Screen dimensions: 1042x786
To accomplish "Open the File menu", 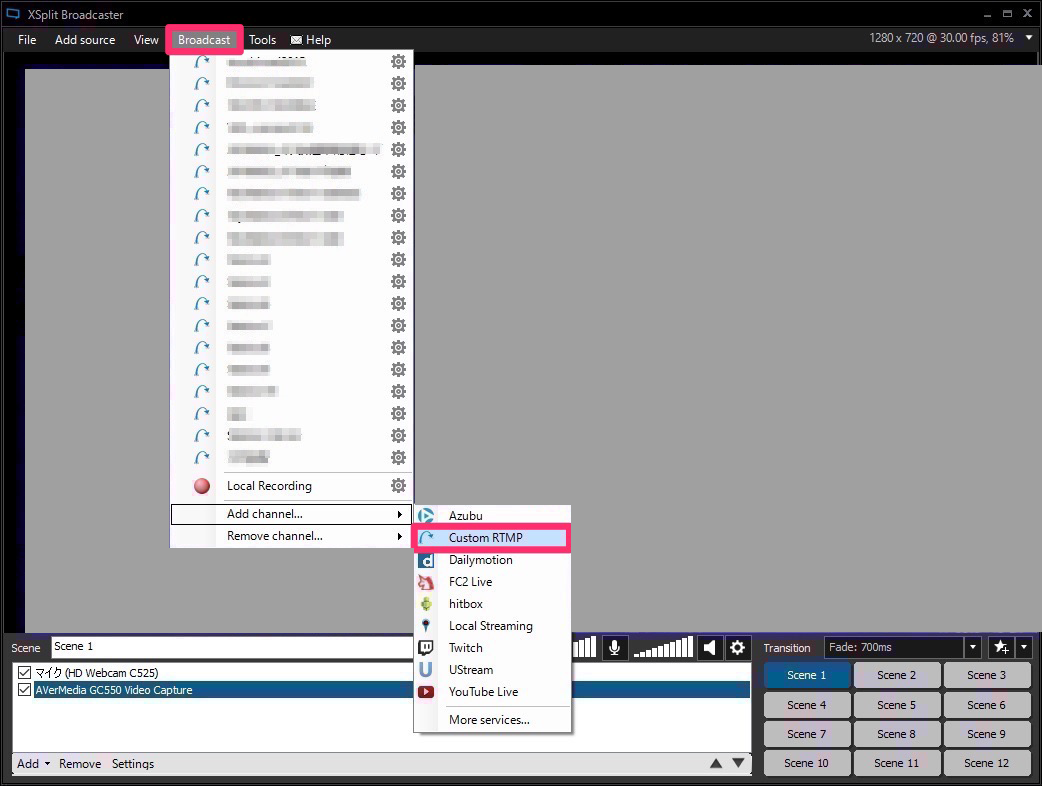I will pyautogui.click(x=27, y=40).
